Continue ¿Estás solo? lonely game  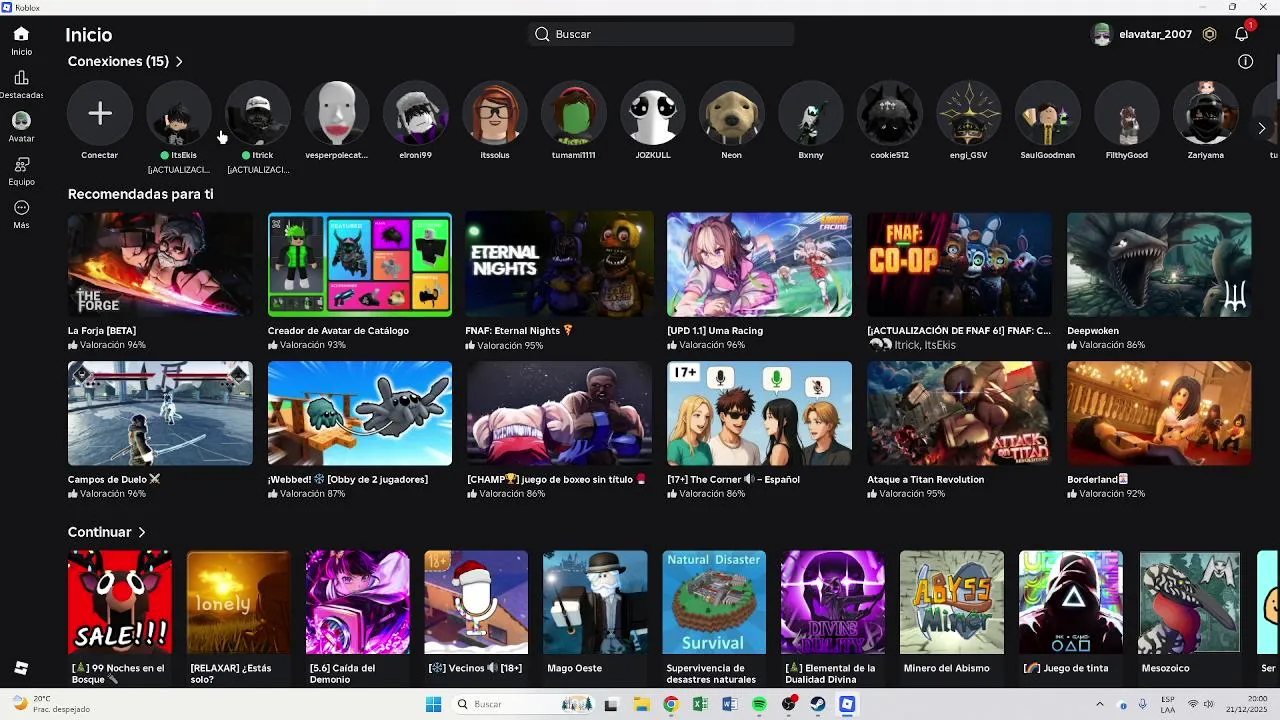(x=239, y=602)
